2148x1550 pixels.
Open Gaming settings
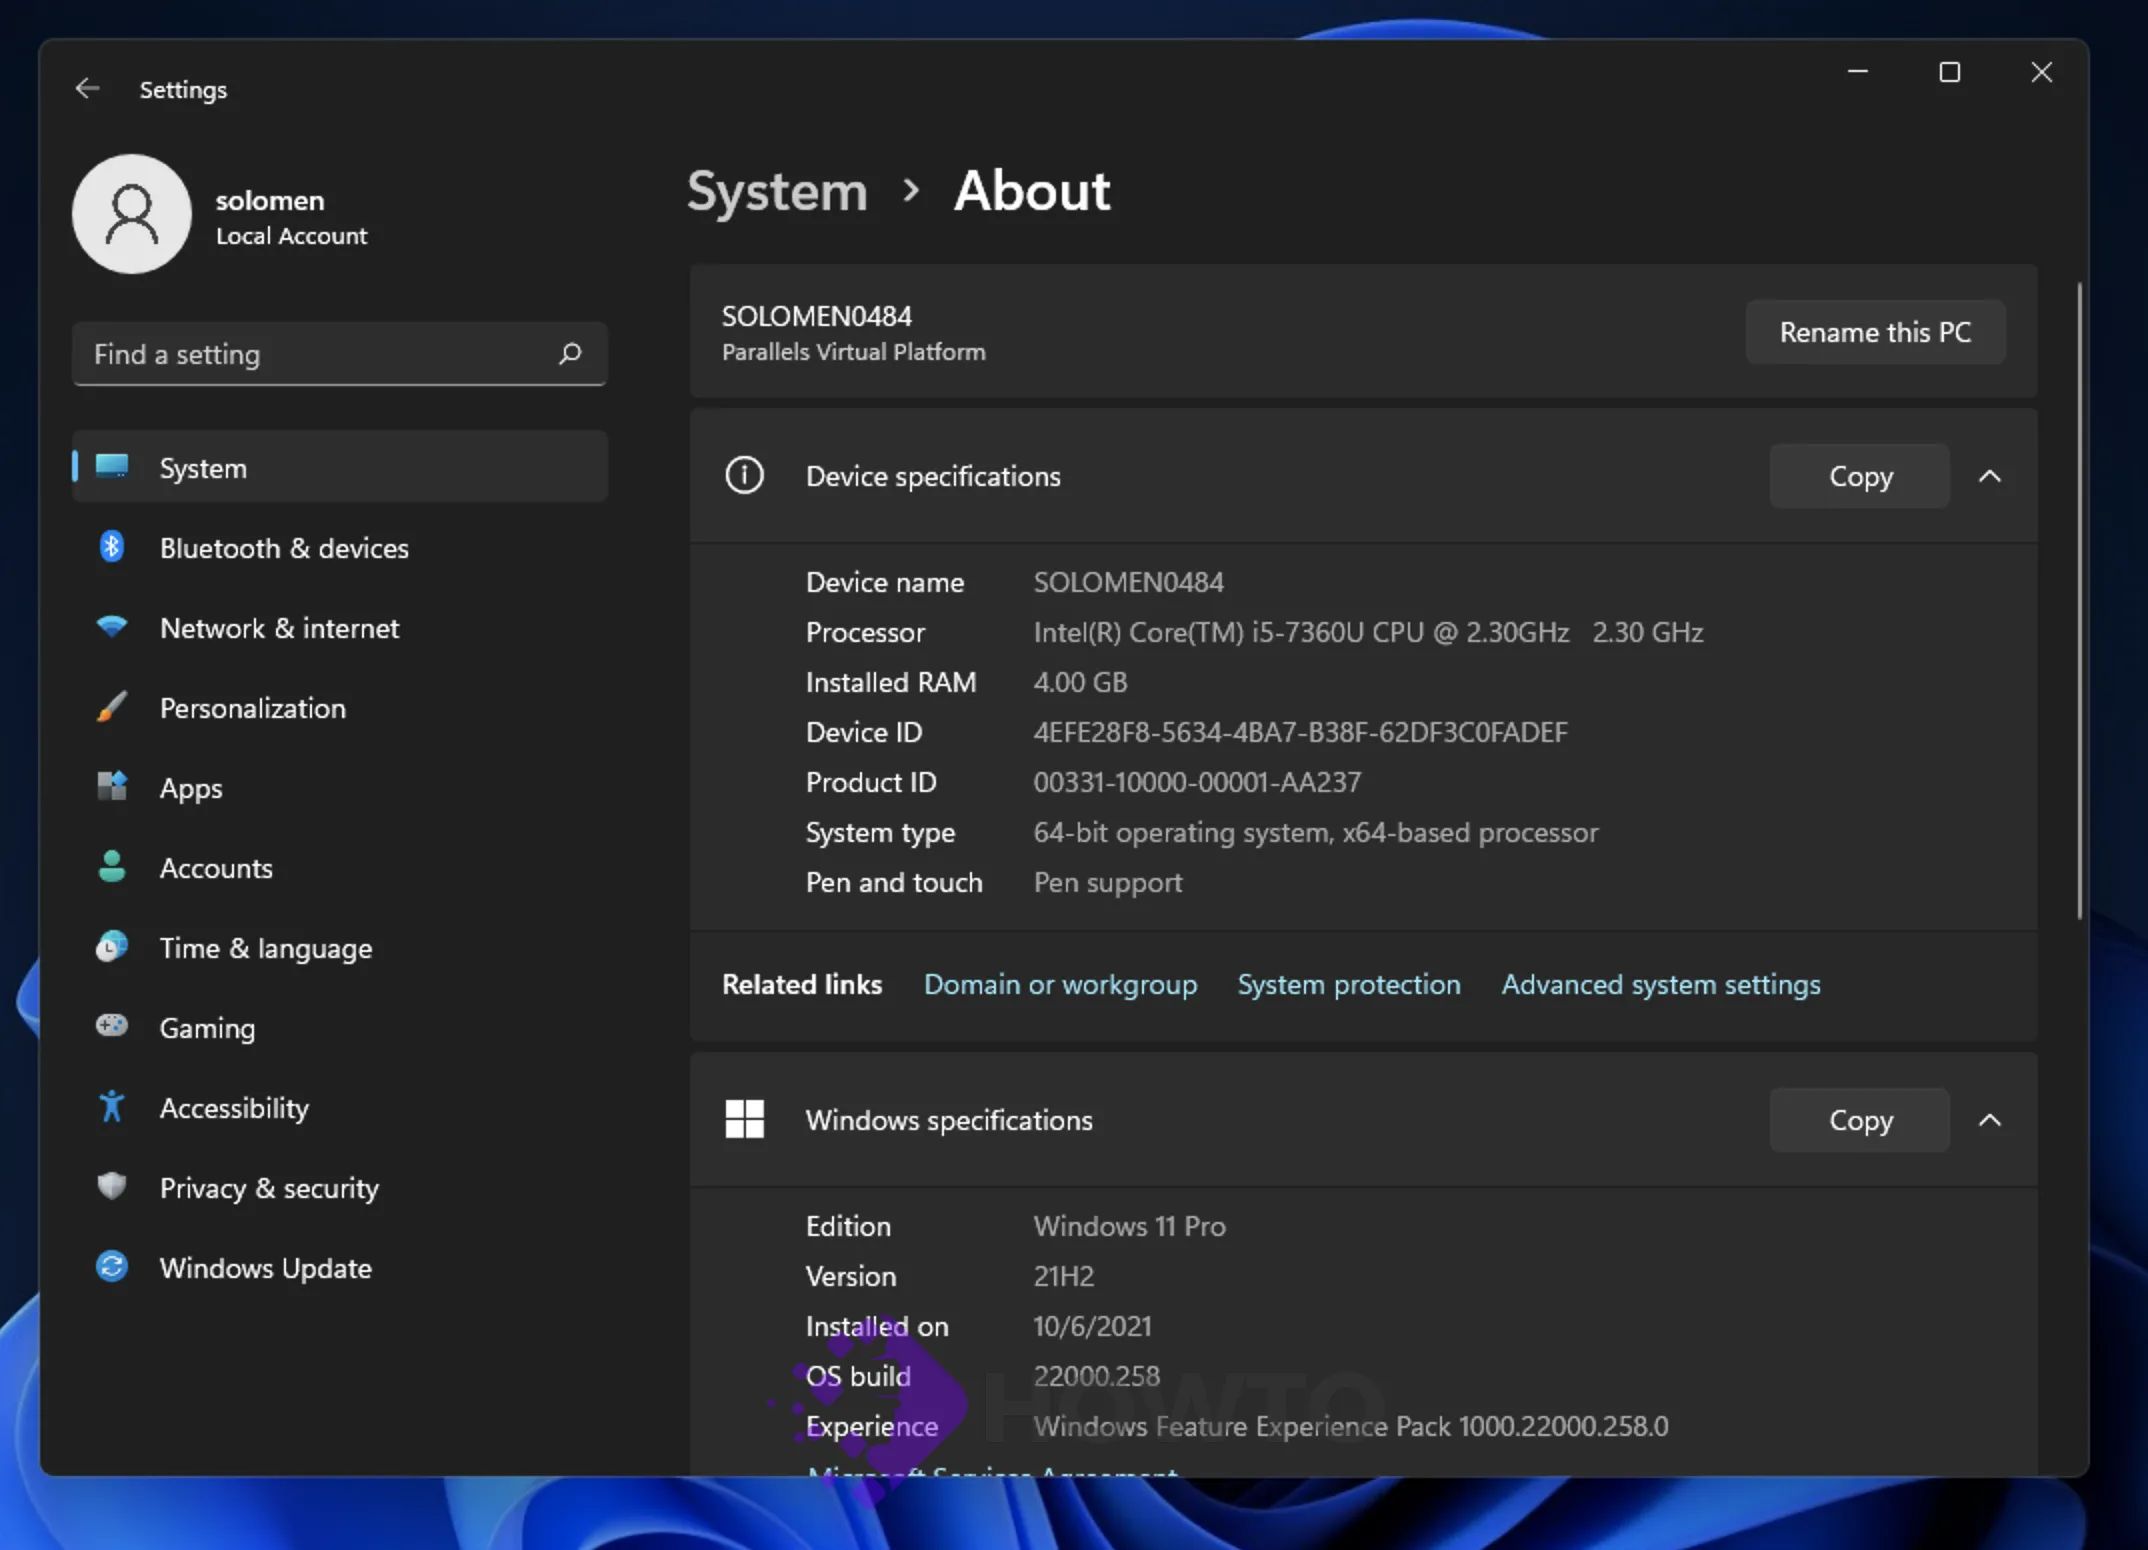pos(340,1028)
